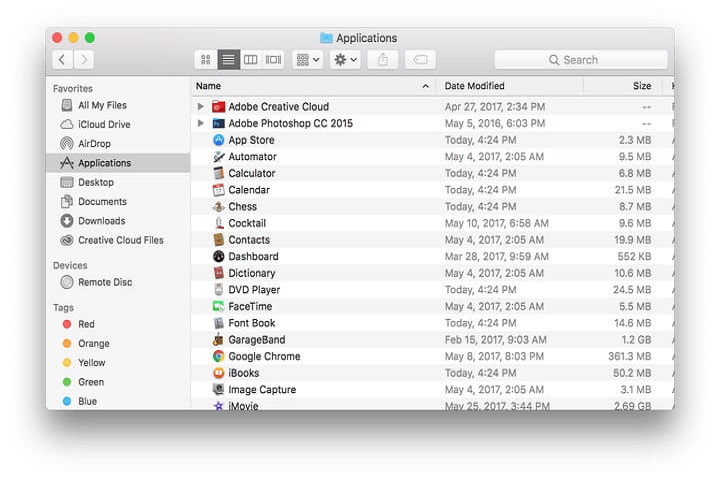Click the App Store app icon
720x480 pixels.
point(219,140)
